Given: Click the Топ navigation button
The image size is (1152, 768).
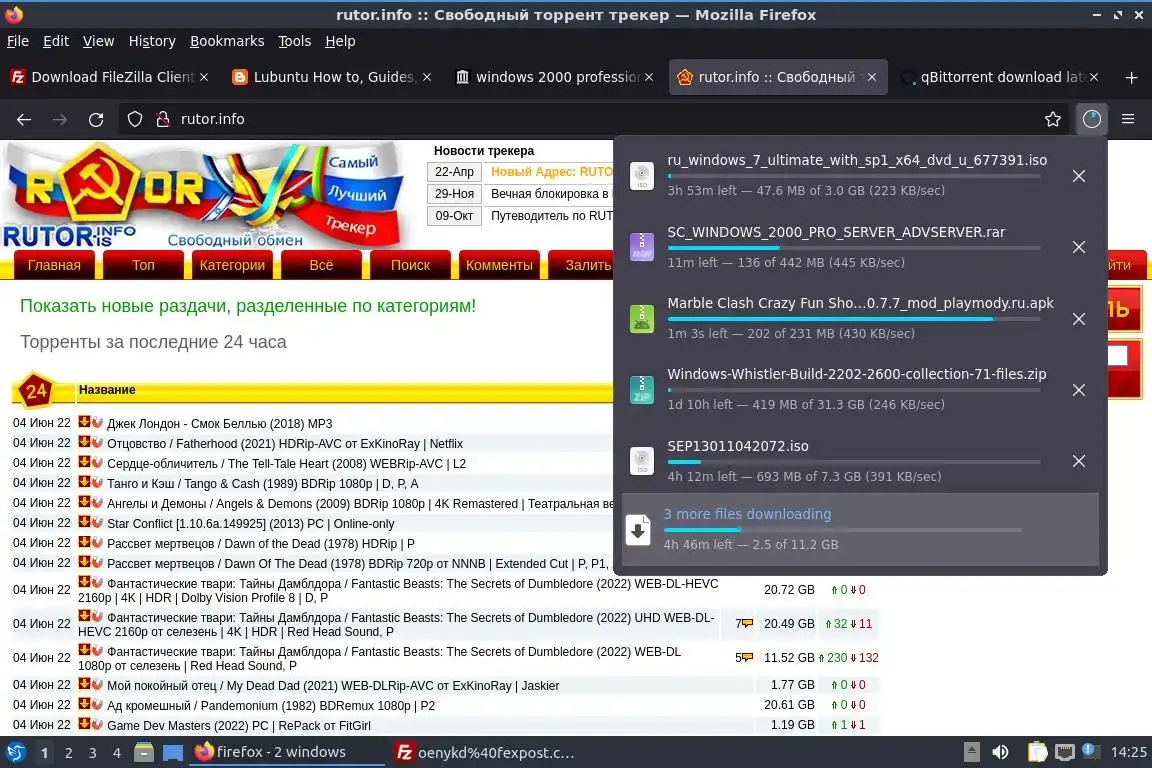Looking at the screenshot, I should click(x=143, y=265).
